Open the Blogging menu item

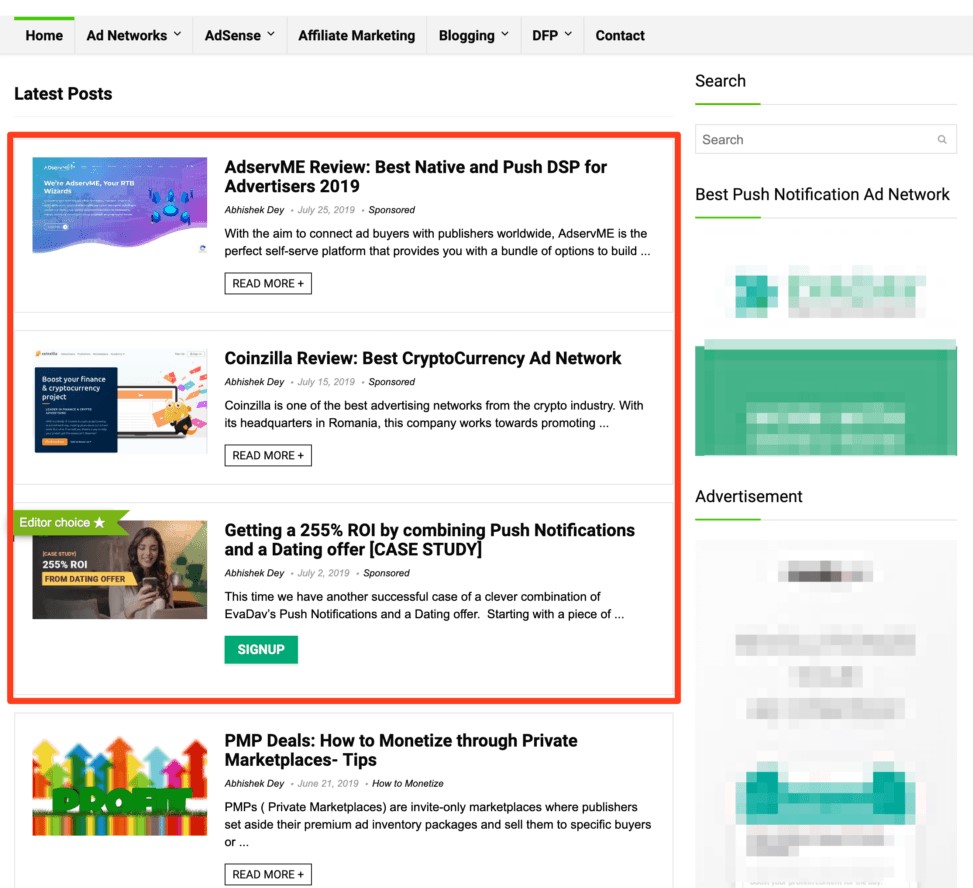coord(467,35)
